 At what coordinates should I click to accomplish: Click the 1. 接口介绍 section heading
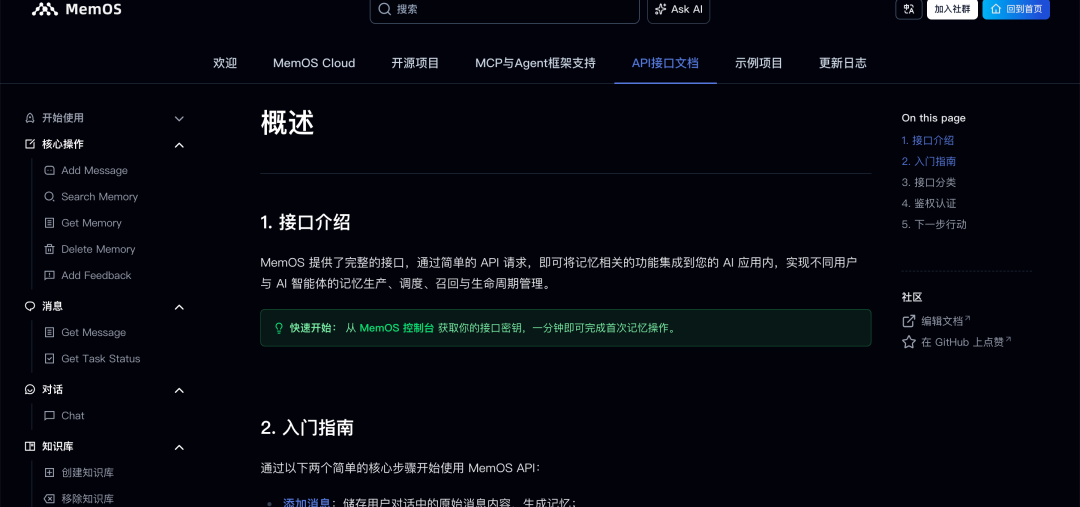coord(305,223)
